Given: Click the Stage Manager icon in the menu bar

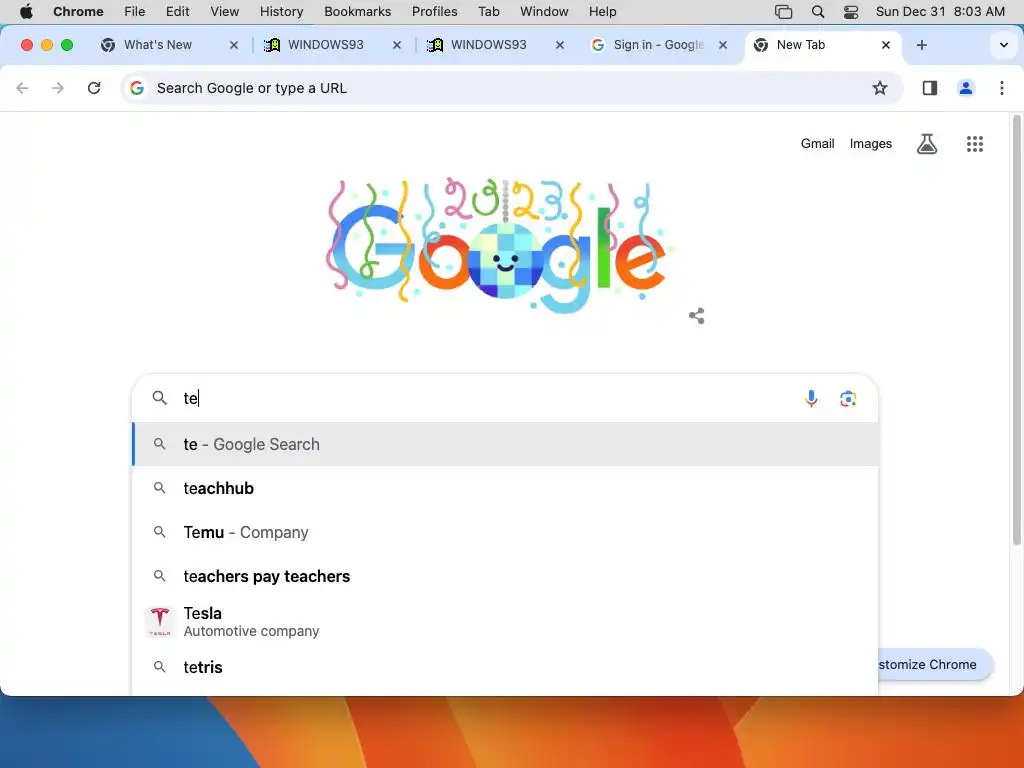Looking at the screenshot, I should [x=783, y=12].
